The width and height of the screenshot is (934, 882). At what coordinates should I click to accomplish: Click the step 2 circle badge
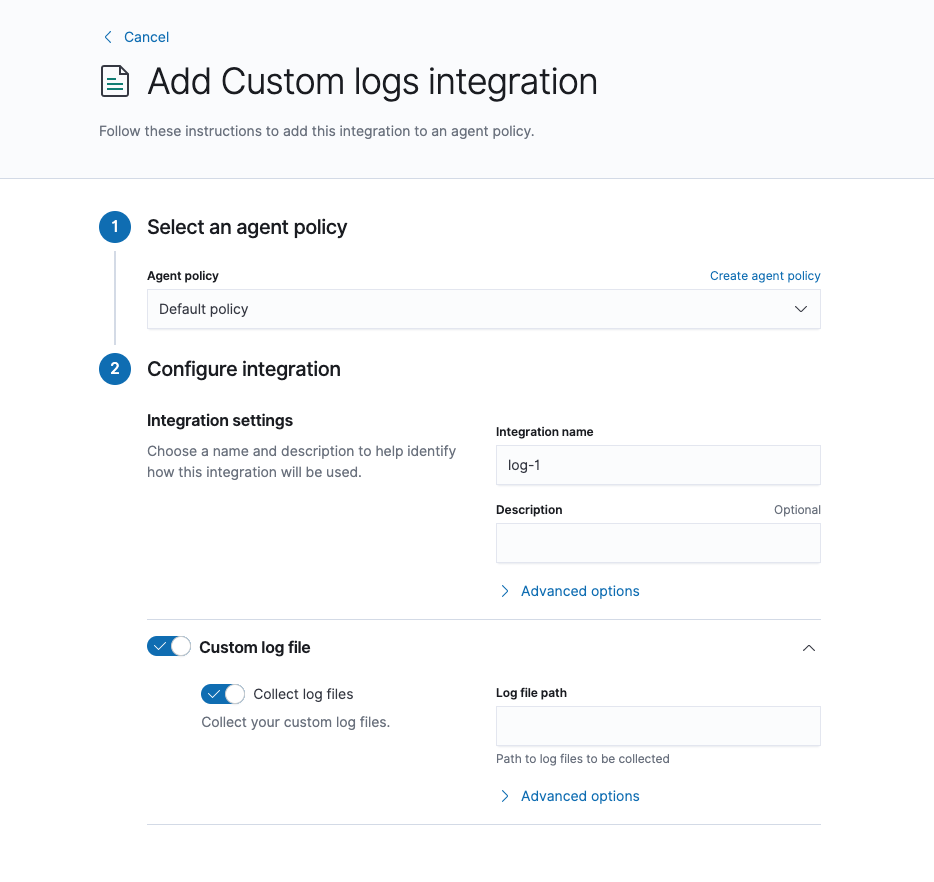pyautogui.click(x=115, y=369)
